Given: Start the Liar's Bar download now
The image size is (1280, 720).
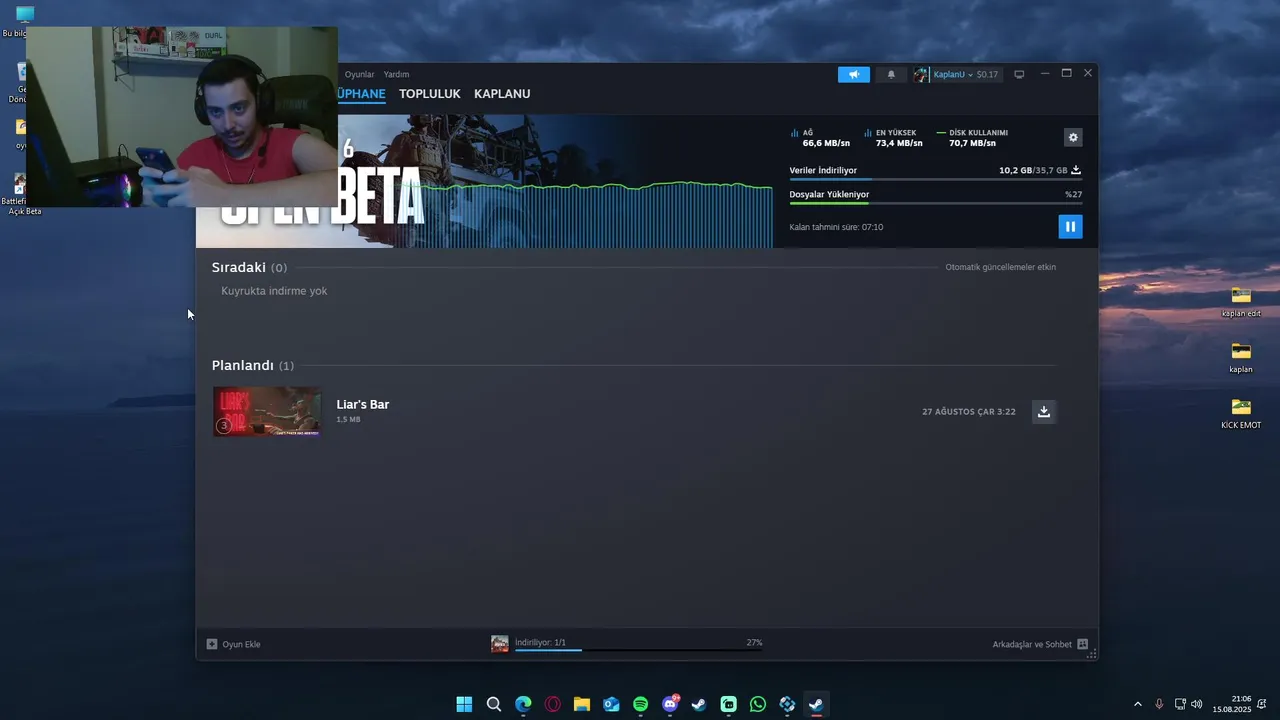Looking at the screenshot, I should [1044, 412].
